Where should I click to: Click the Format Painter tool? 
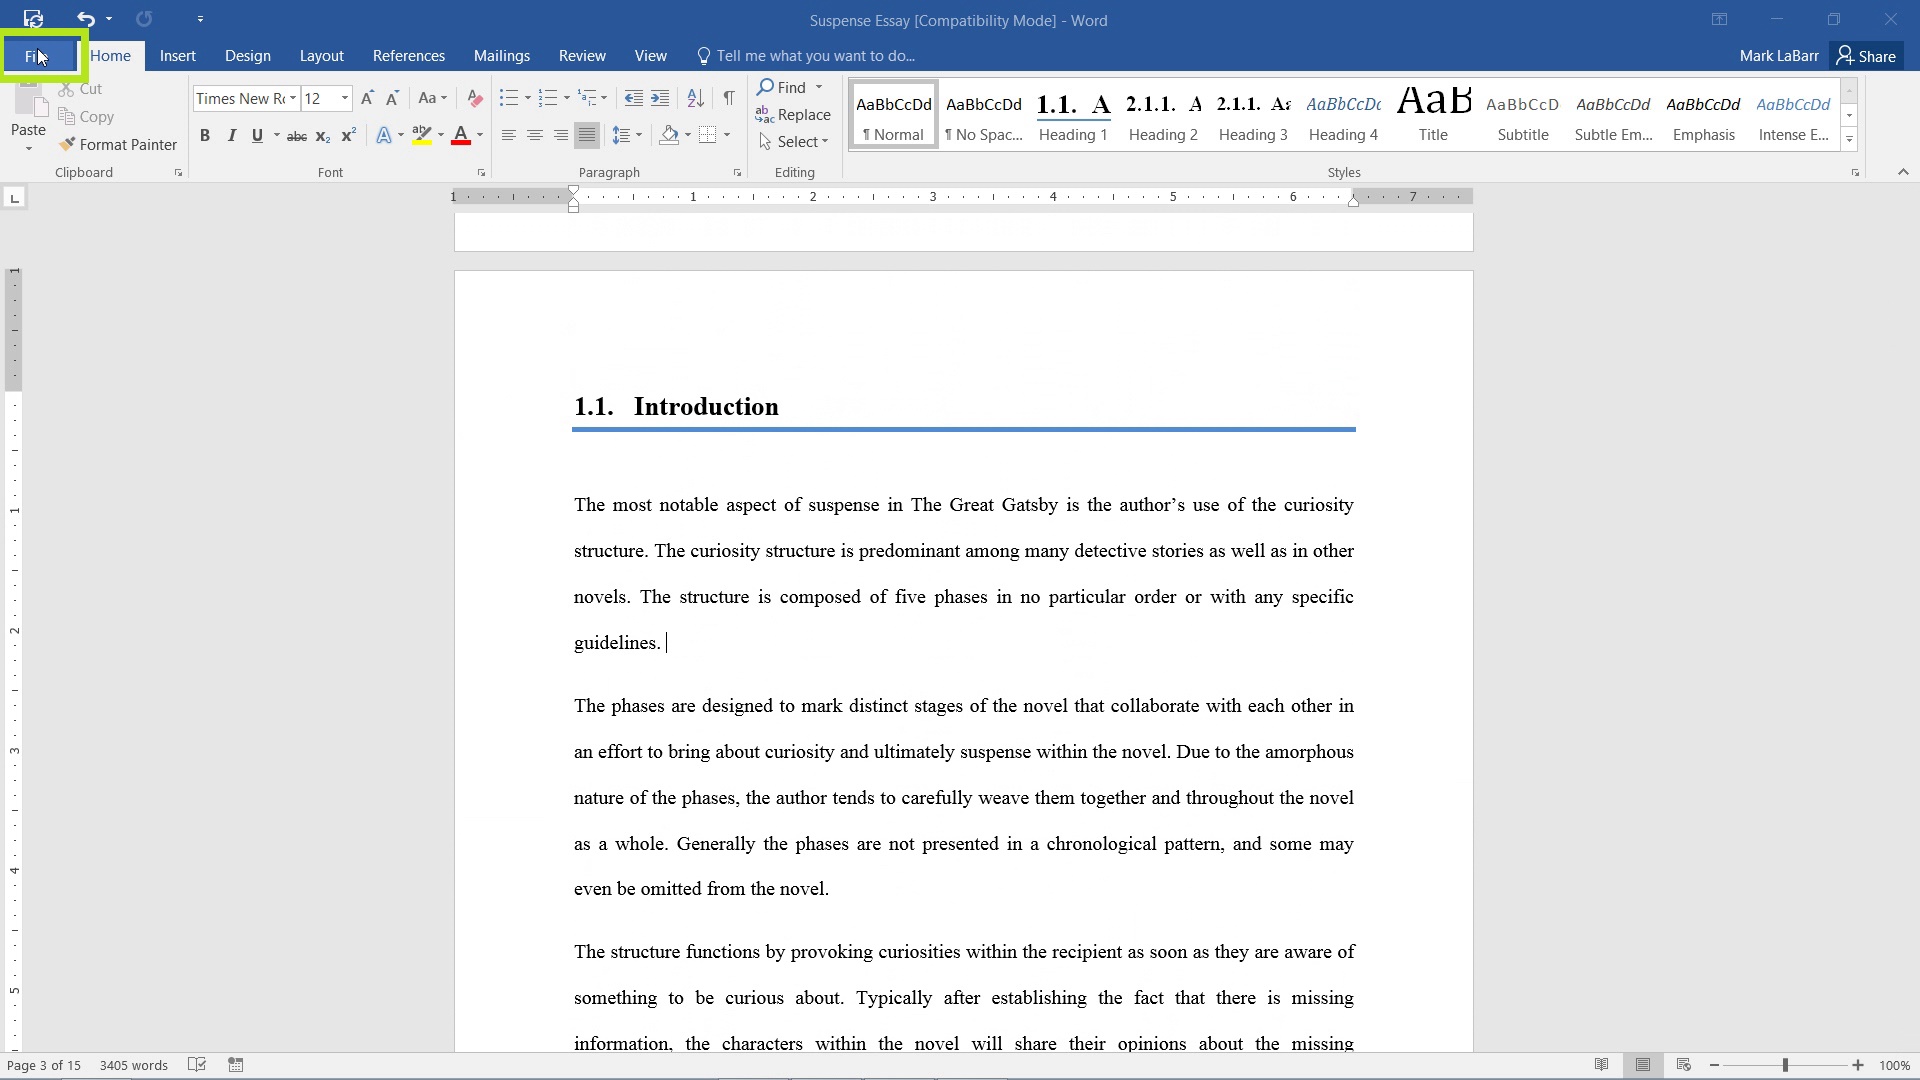pos(119,145)
